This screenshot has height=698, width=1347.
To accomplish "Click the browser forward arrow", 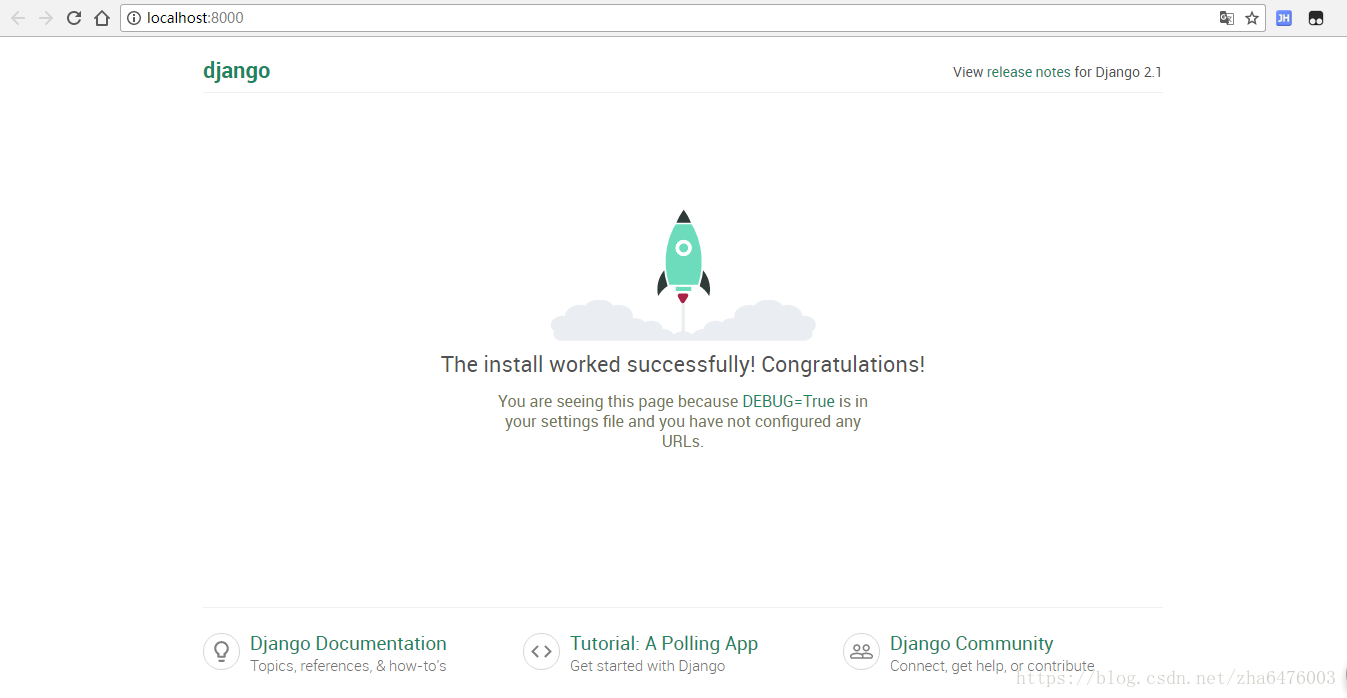I will tap(46, 18).
